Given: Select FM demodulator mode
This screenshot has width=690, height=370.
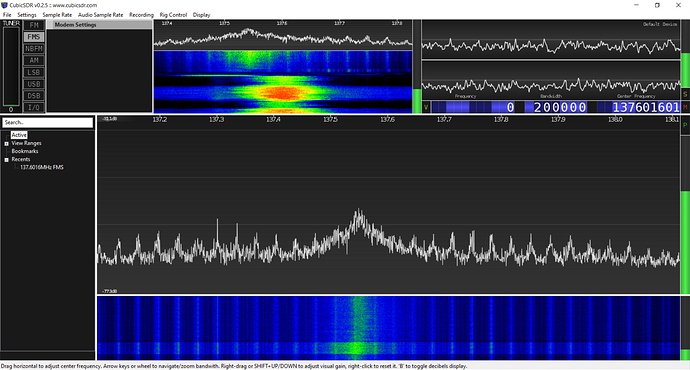Looking at the screenshot, I should tap(34, 25).
